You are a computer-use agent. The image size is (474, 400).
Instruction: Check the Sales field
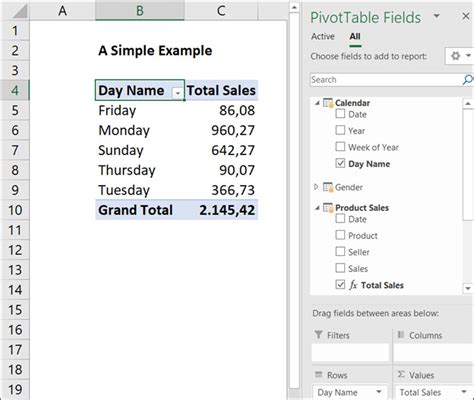point(340,268)
